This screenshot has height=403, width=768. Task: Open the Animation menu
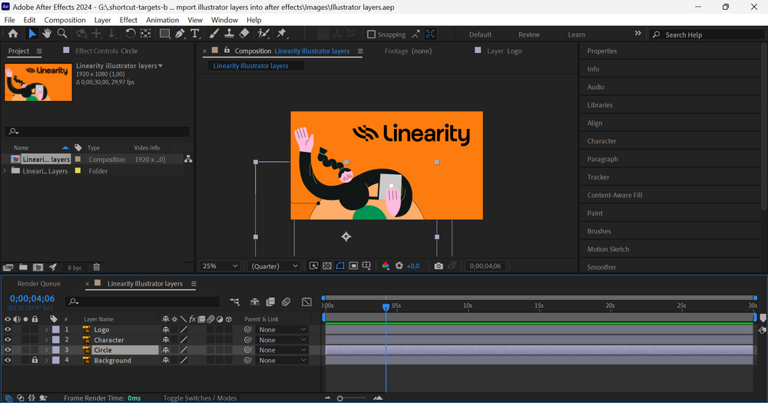tap(162, 20)
